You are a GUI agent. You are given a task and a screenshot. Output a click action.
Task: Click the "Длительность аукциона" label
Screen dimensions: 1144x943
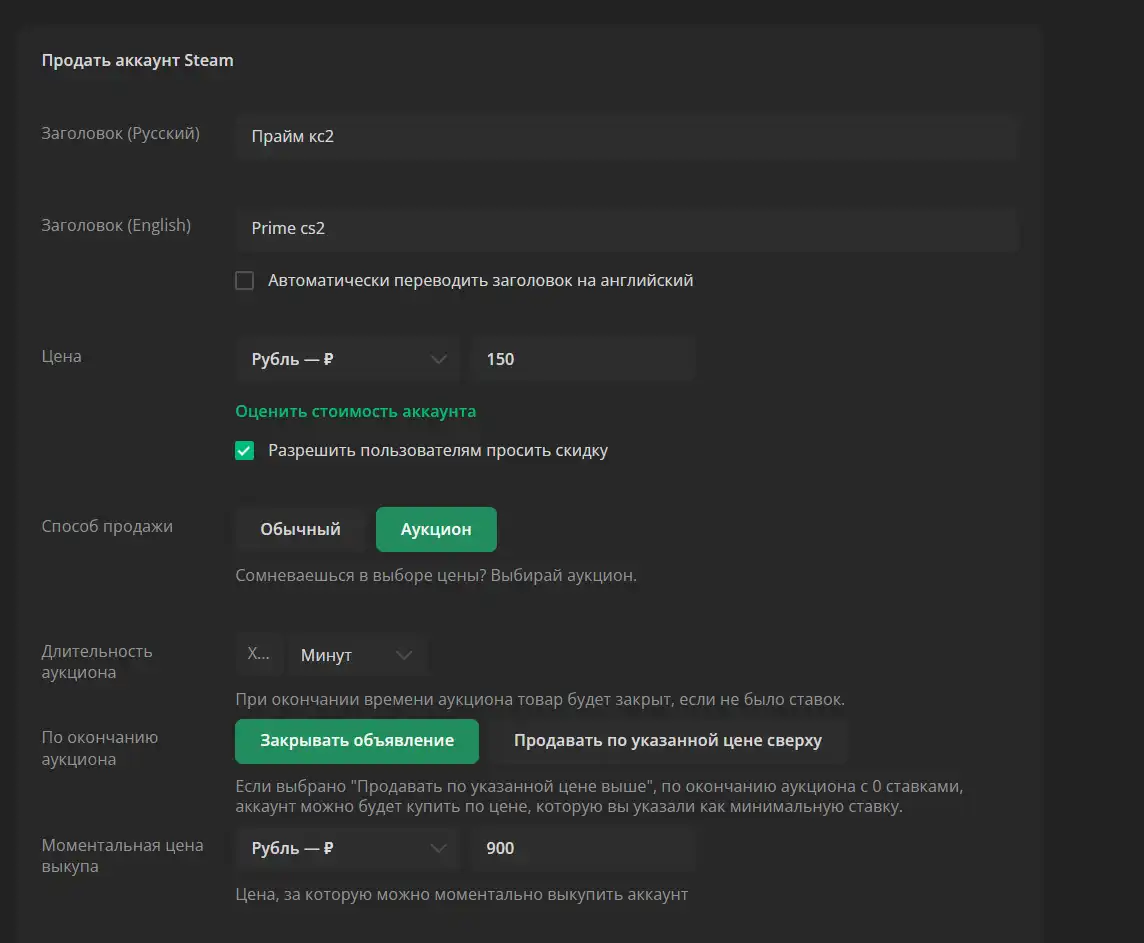(97, 661)
